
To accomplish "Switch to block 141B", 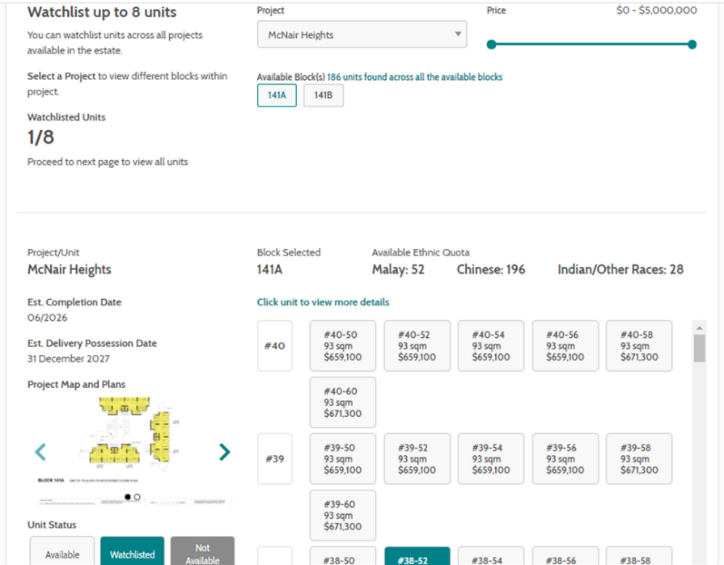I will click(323, 95).
